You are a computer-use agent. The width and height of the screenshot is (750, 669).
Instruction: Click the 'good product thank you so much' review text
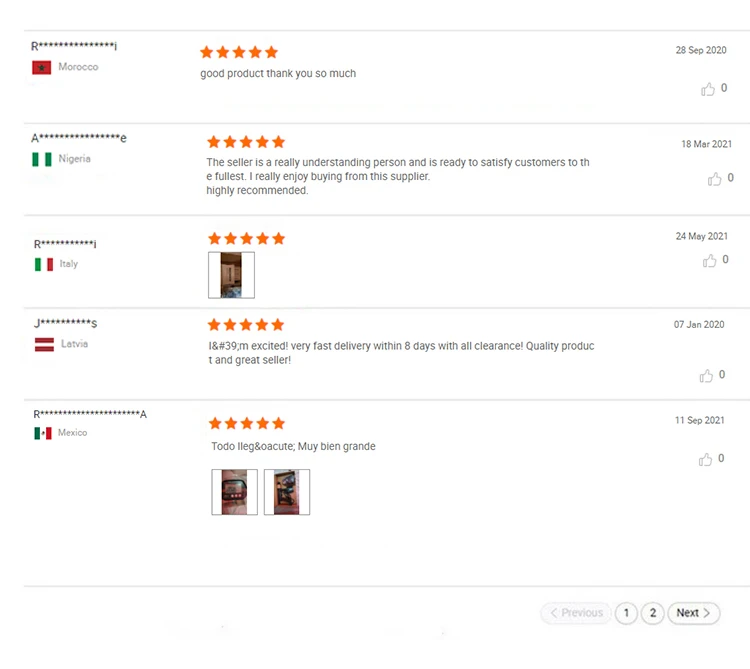278,74
